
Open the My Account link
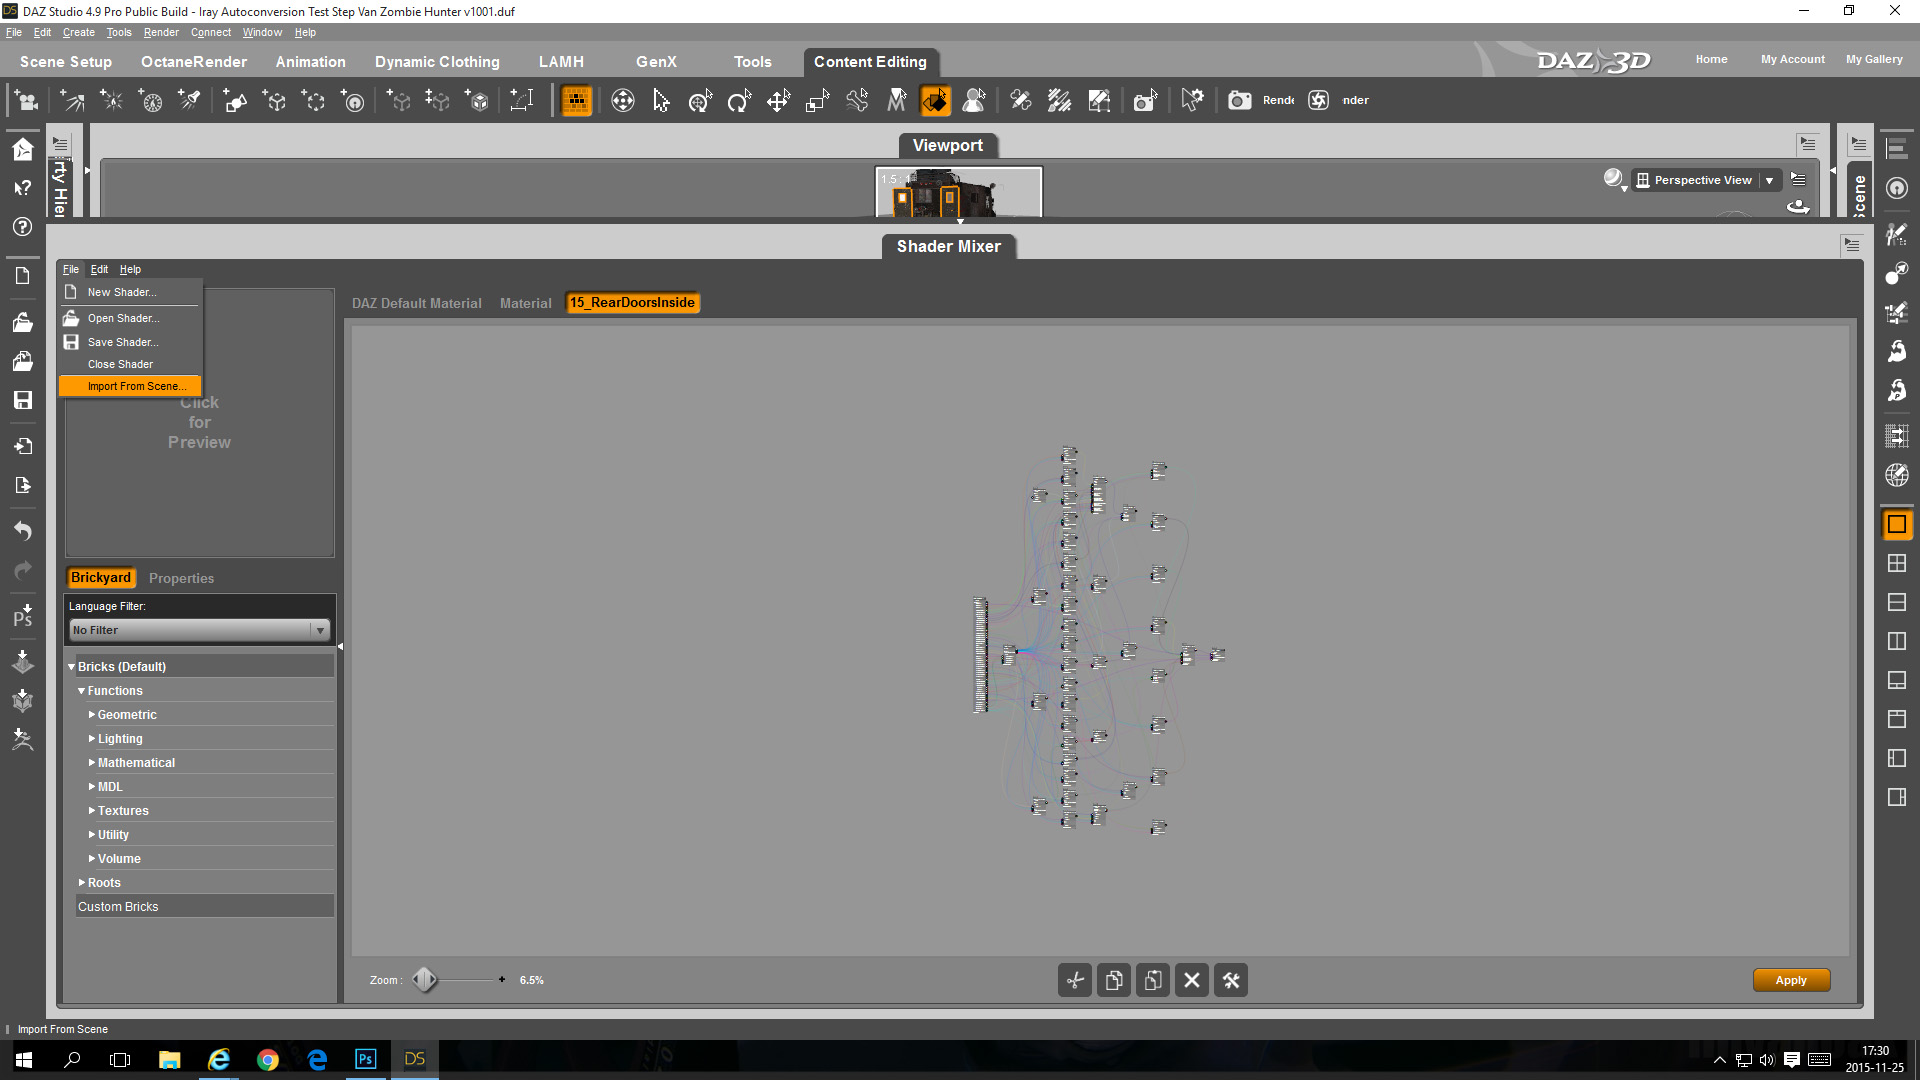pos(1792,59)
